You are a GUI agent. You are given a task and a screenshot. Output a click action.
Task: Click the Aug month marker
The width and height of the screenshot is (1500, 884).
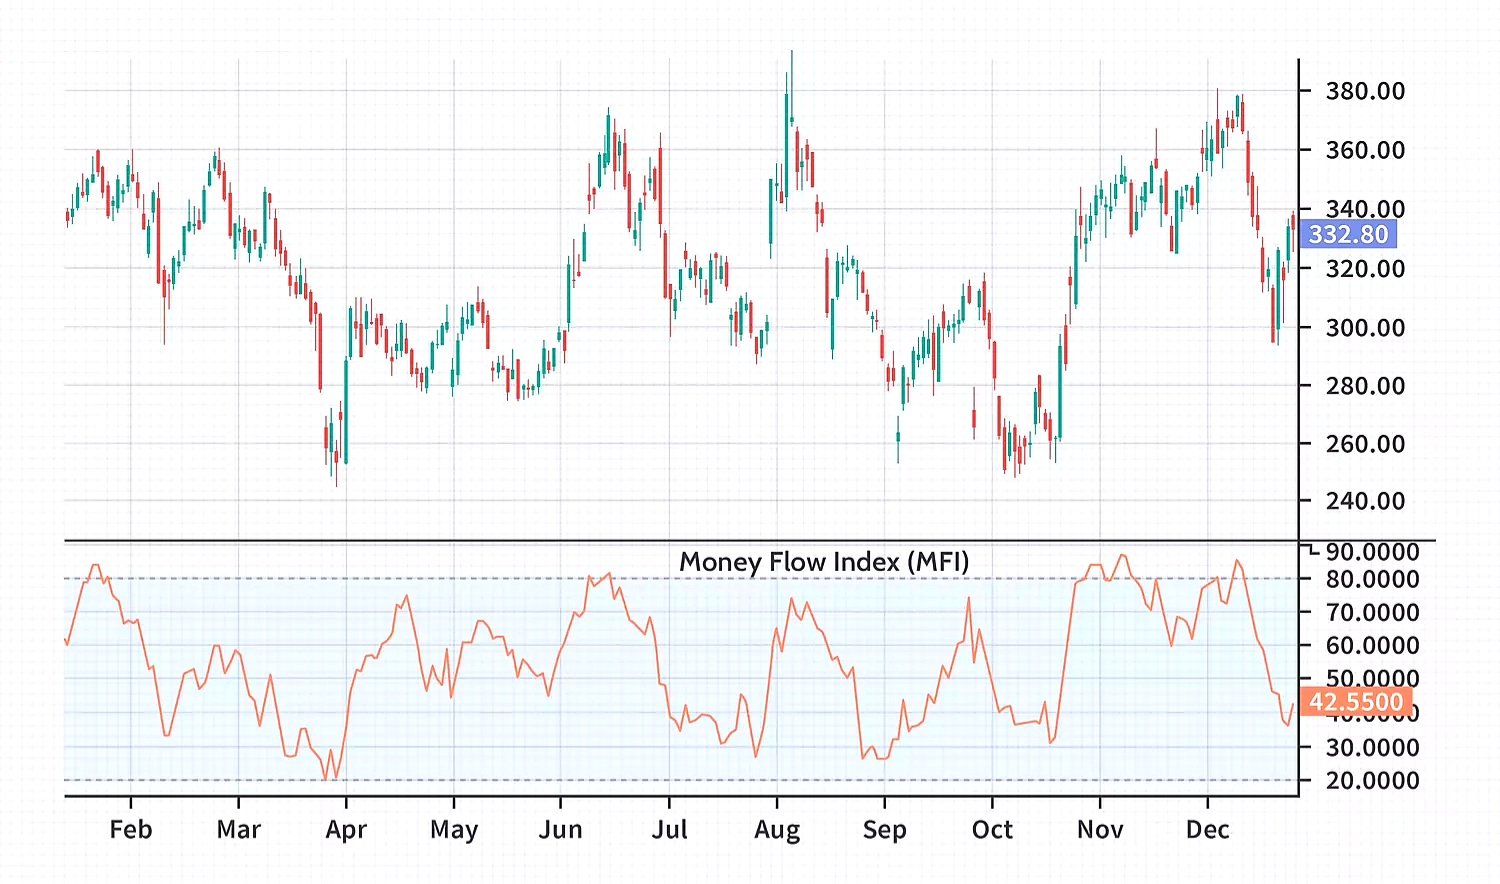(777, 830)
